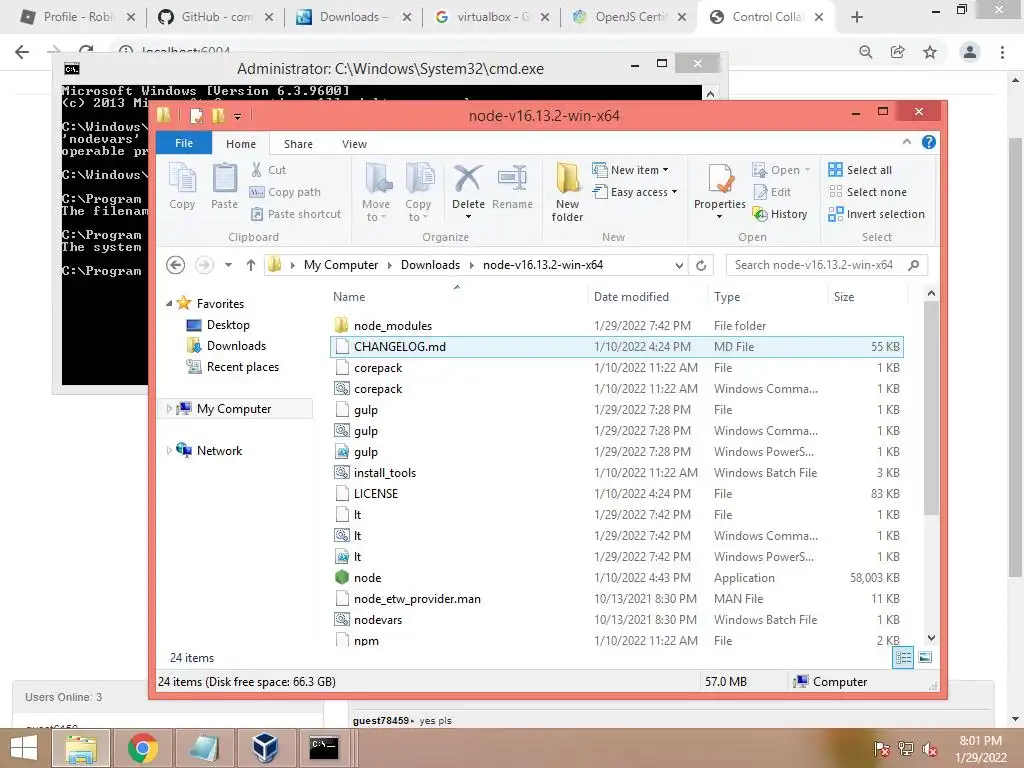Sort files by Date modified column
This screenshot has width=1024, height=768.
pyautogui.click(x=647, y=296)
